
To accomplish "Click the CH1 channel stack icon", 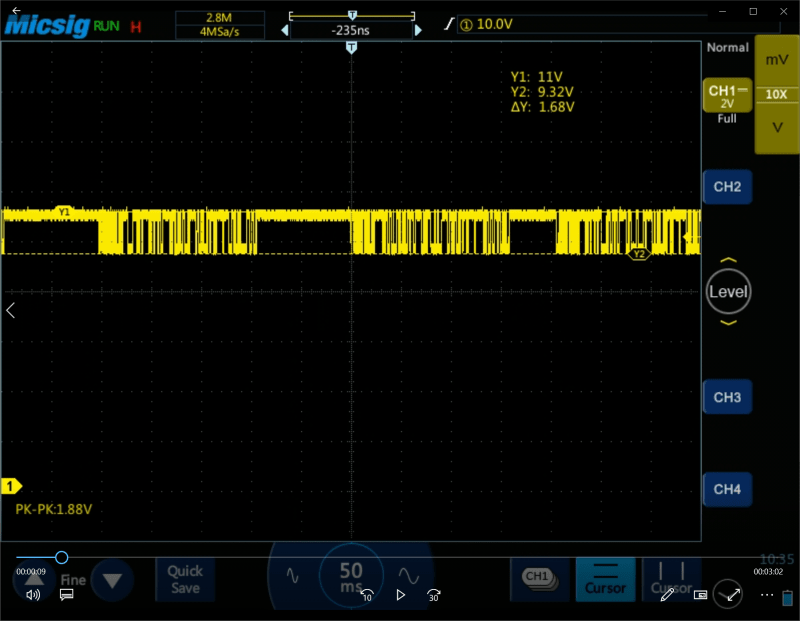I will click(540, 579).
